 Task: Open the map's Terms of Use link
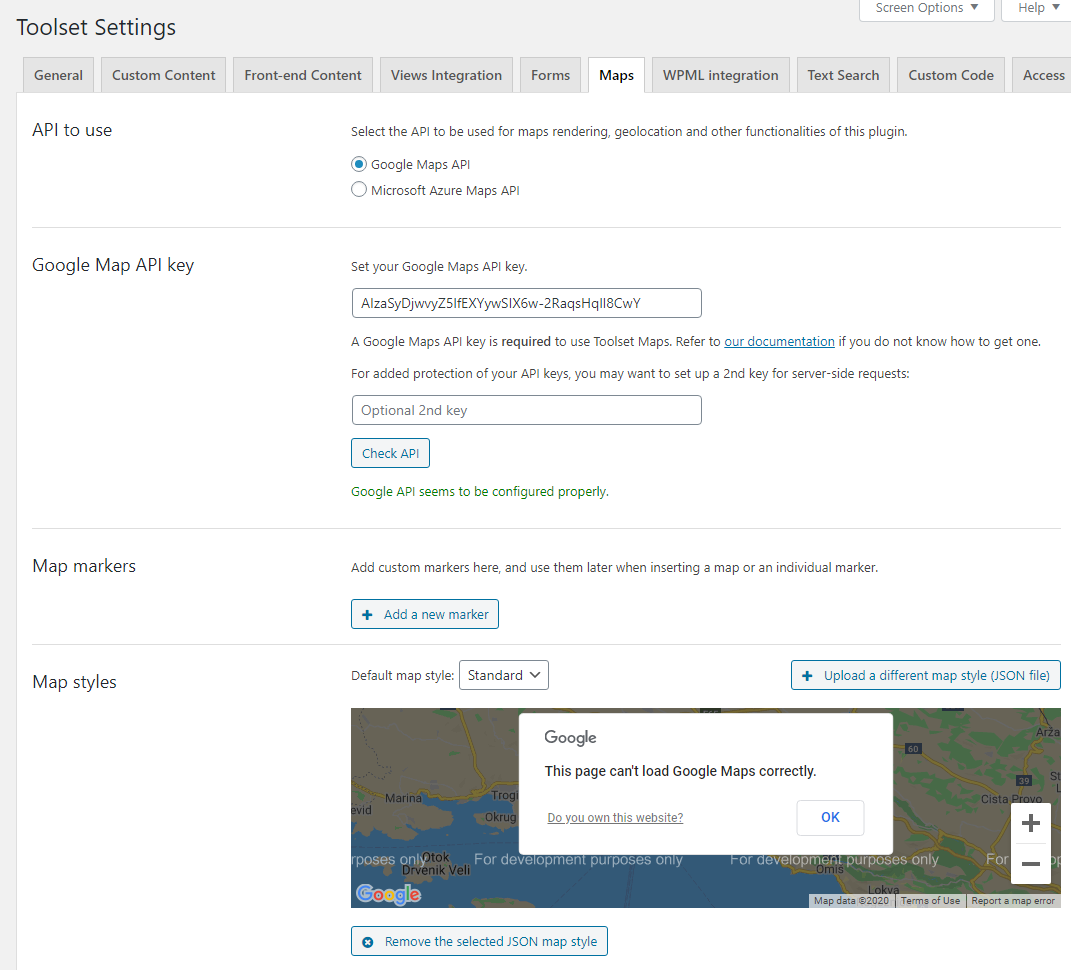pos(930,901)
